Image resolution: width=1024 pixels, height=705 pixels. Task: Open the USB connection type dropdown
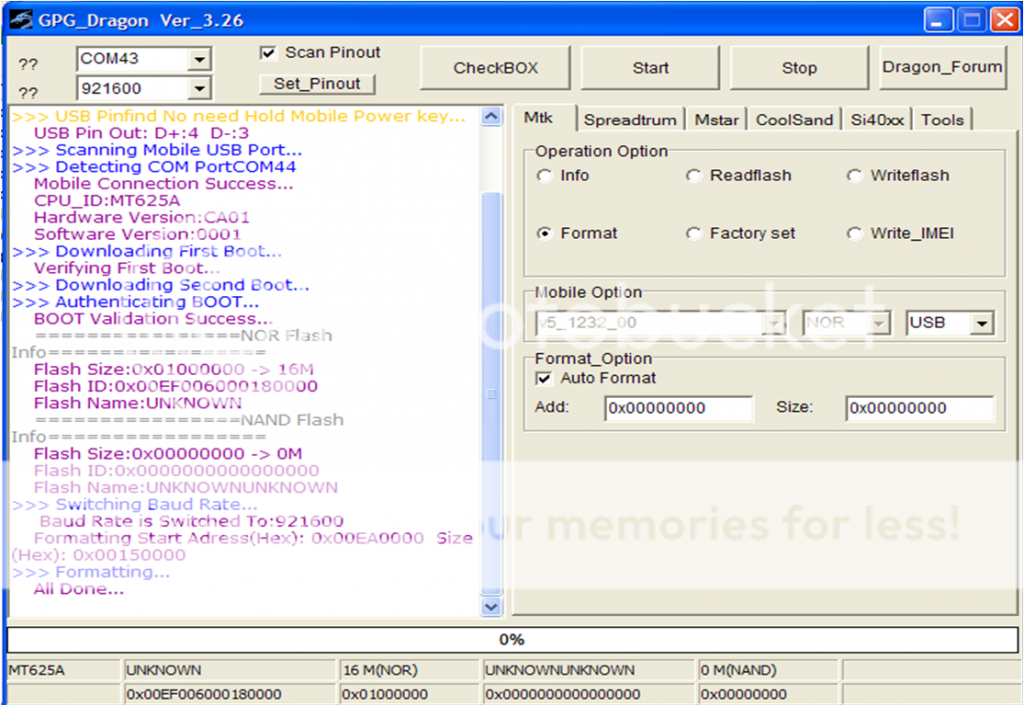tap(982, 324)
